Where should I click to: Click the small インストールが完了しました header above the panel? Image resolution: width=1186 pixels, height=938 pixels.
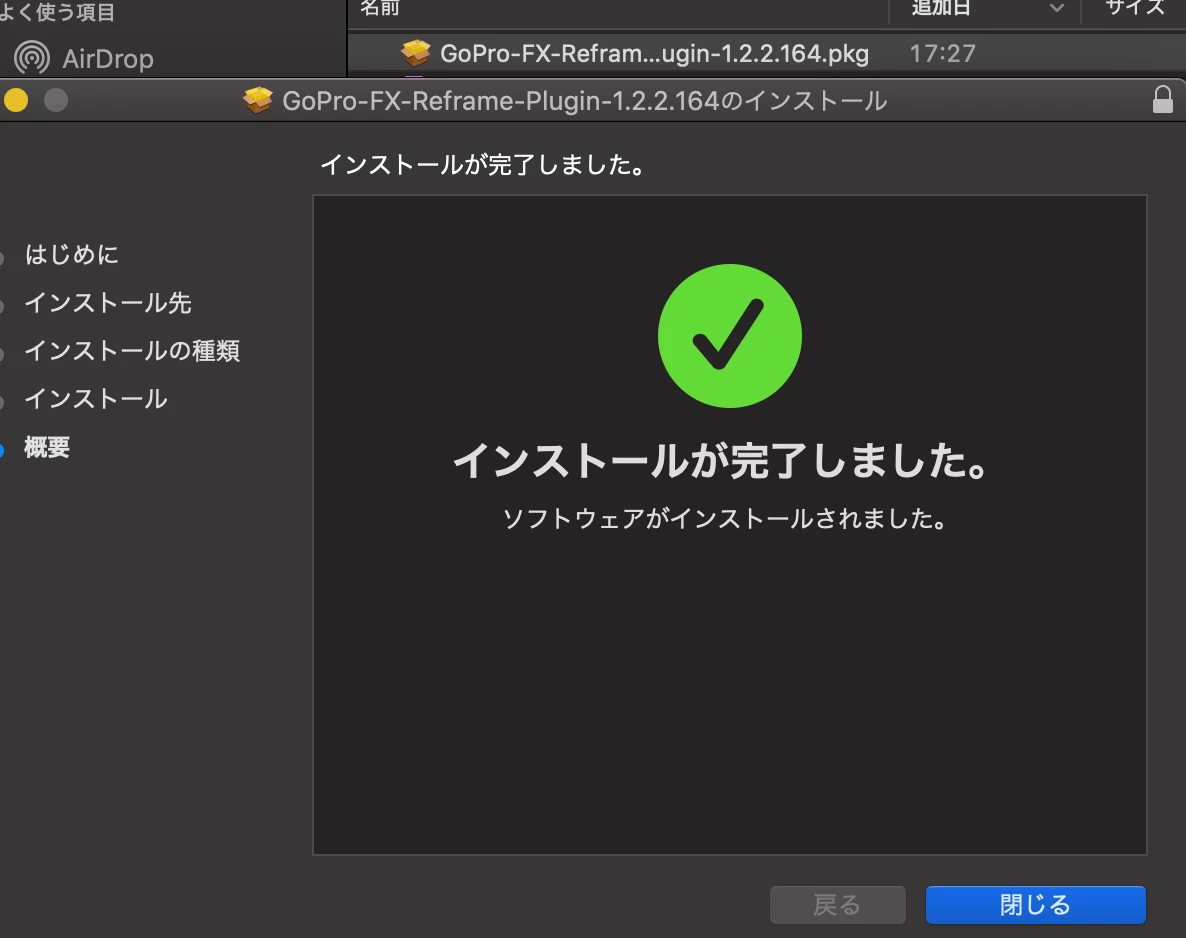[483, 164]
